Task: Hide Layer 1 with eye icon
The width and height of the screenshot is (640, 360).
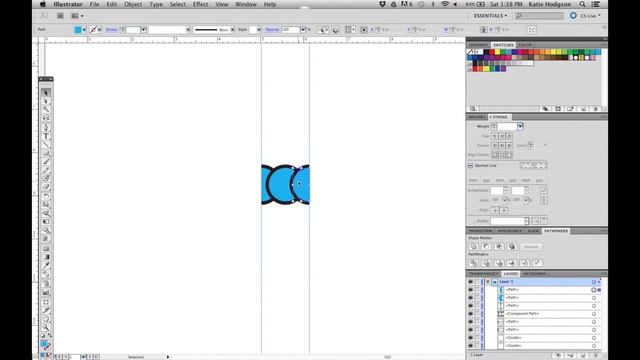Action: (470, 282)
